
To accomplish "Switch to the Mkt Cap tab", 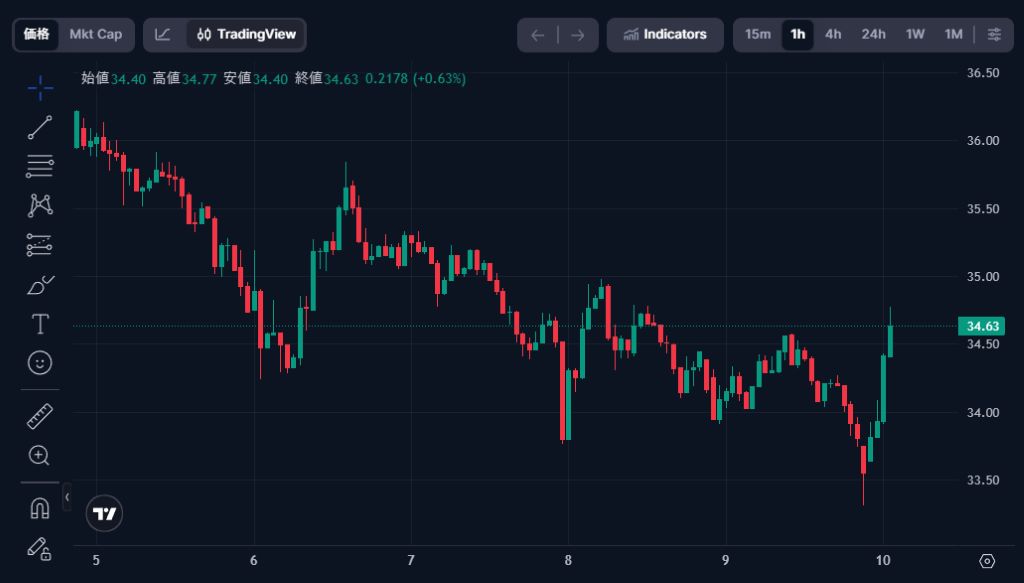I will 96,34.
